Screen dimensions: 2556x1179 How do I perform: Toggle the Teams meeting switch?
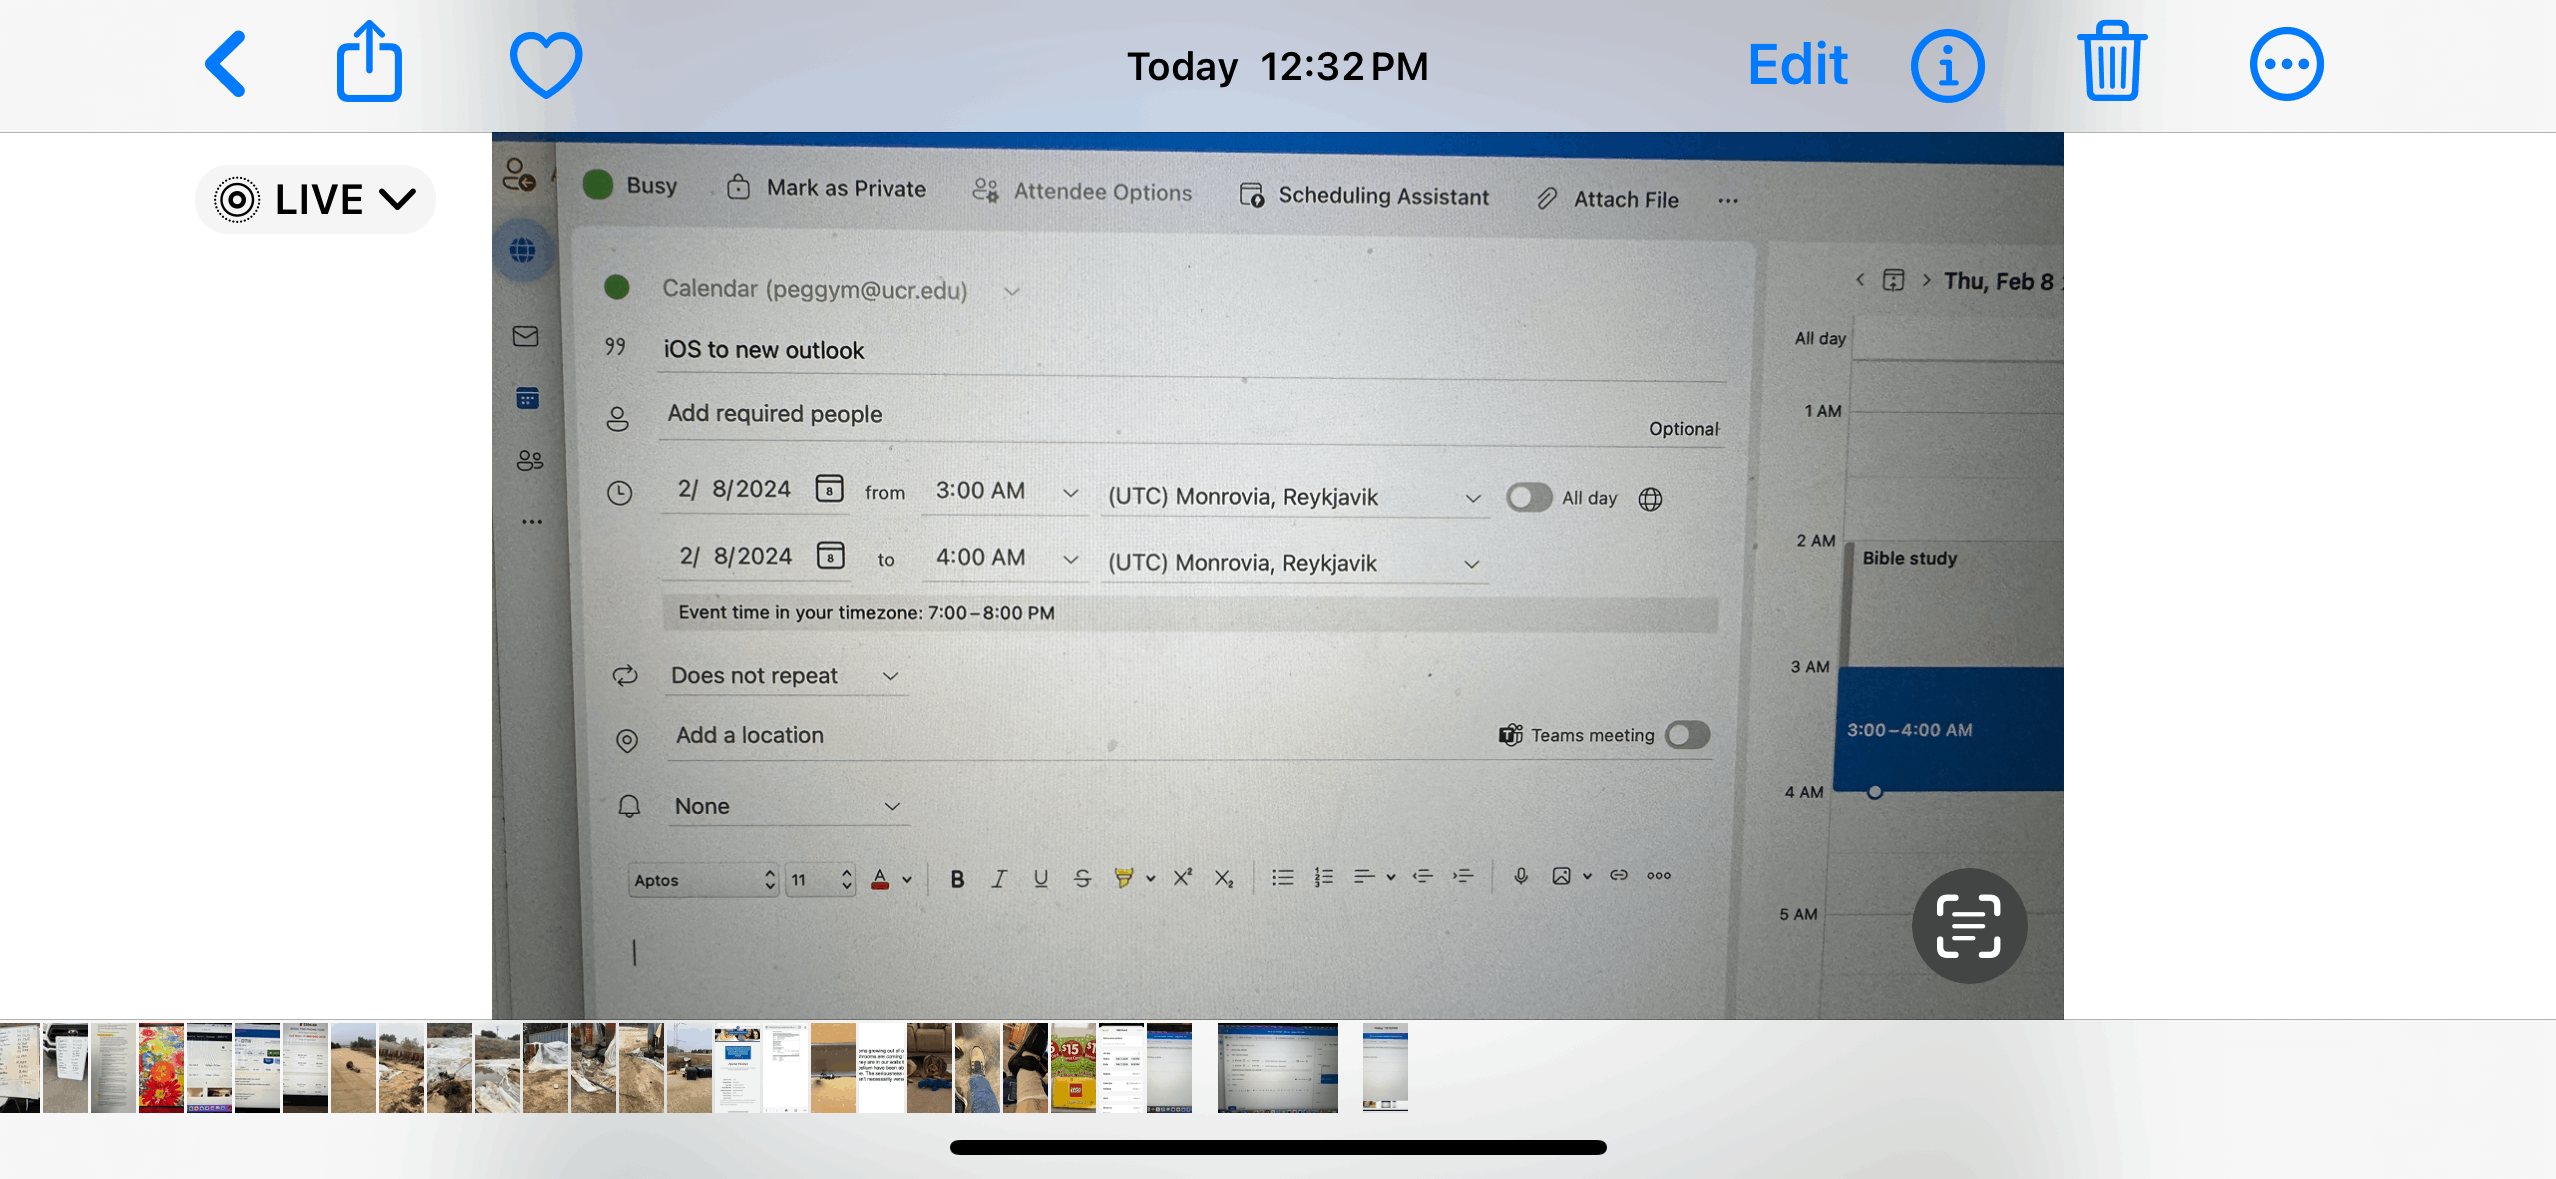pyautogui.click(x=1687, y=735)
